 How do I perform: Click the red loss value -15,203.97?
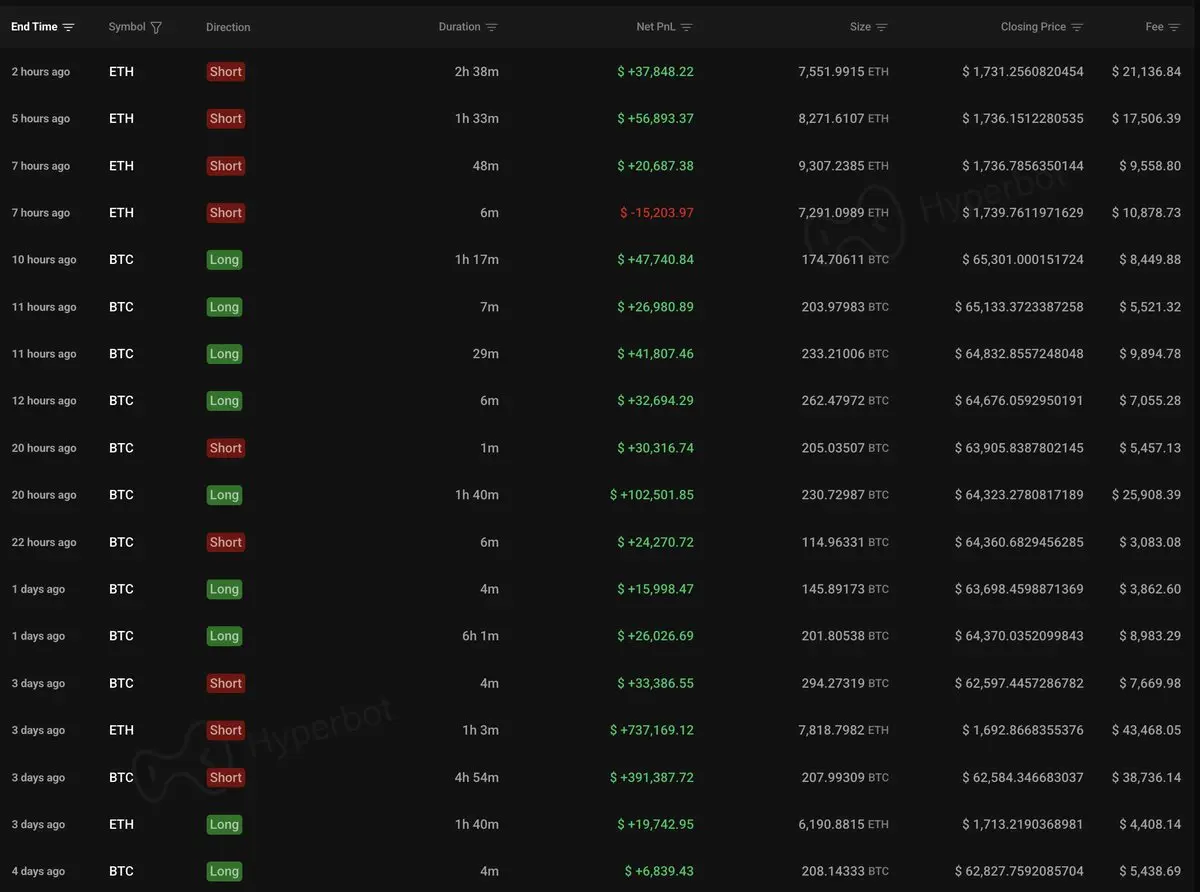657,213
